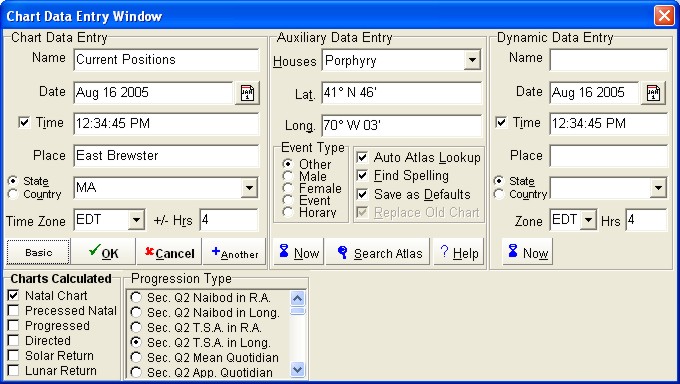Focus the Chart Date field Aug 16 2005
680x384 pixels.
tap(153, 92)
